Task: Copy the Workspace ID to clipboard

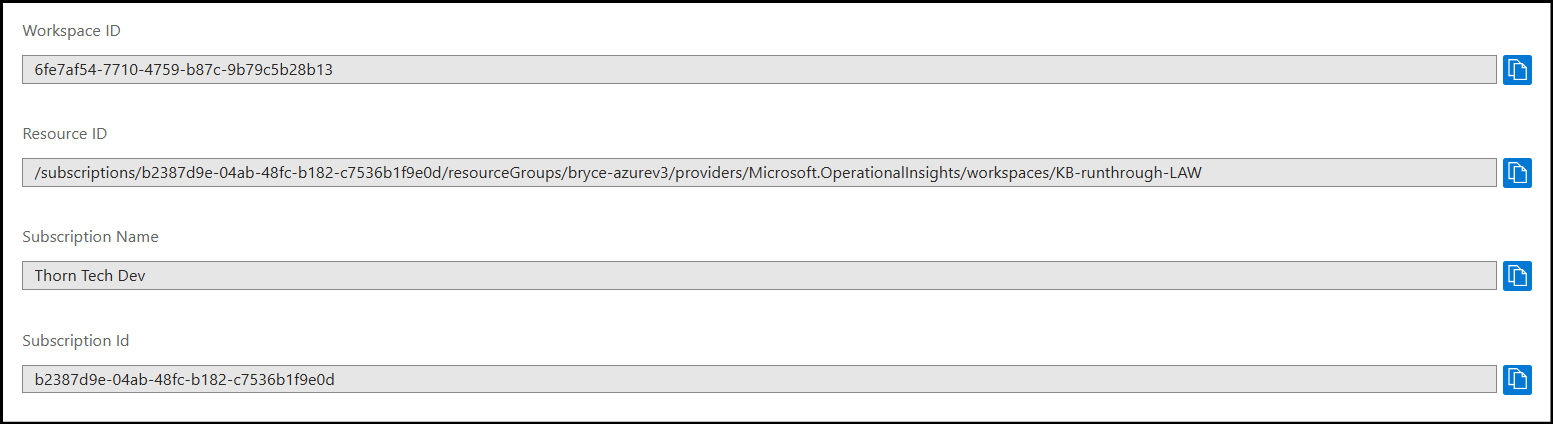Action: 1517,70
